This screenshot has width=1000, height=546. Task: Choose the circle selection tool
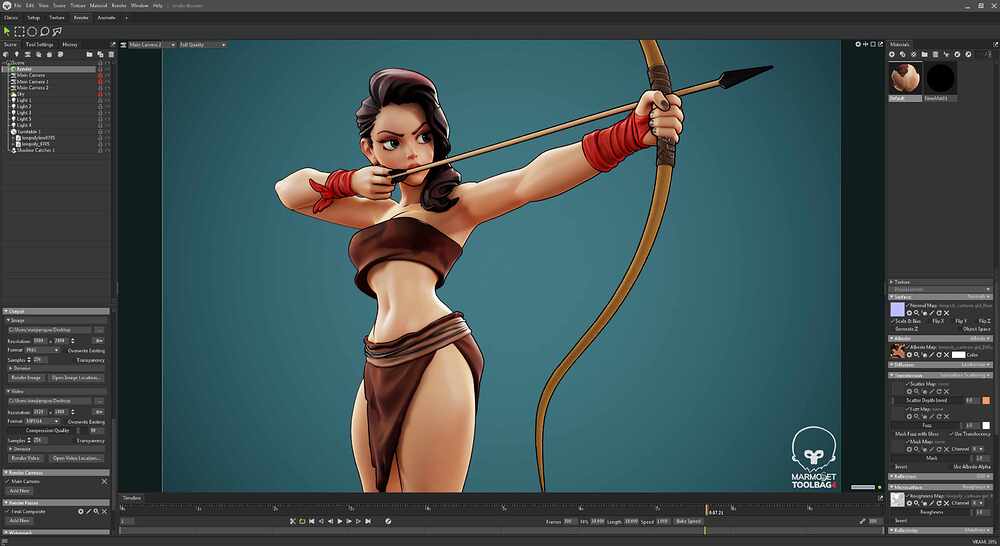pos(32,31)
